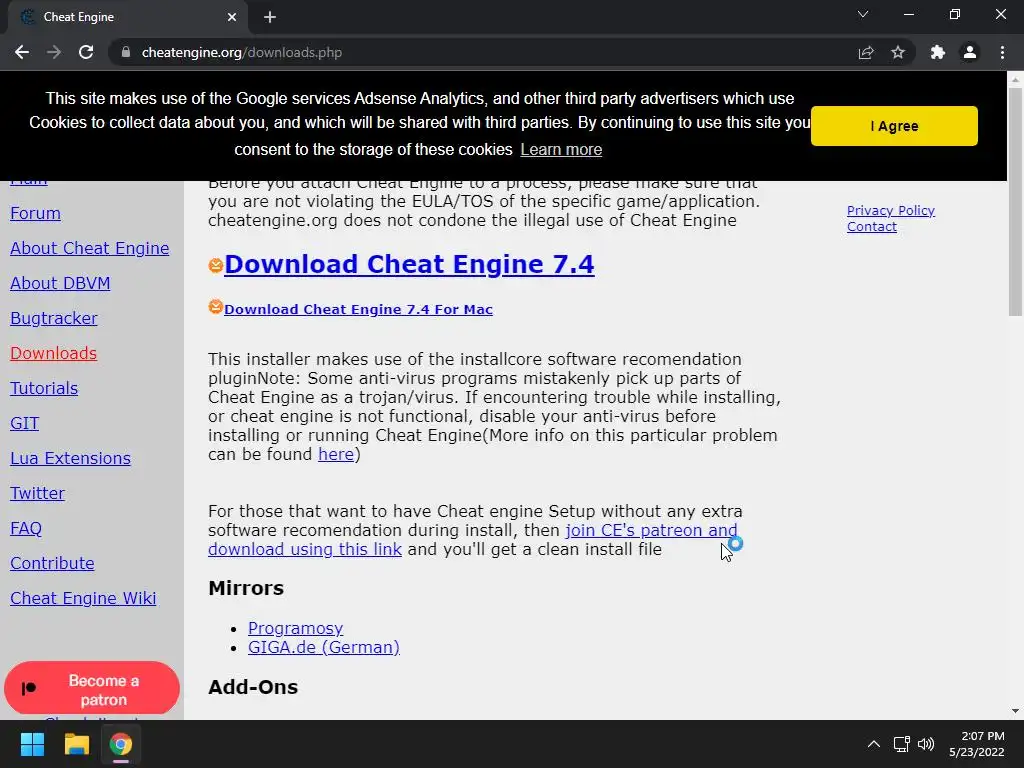Click the address bar URL

click(242, 52)
